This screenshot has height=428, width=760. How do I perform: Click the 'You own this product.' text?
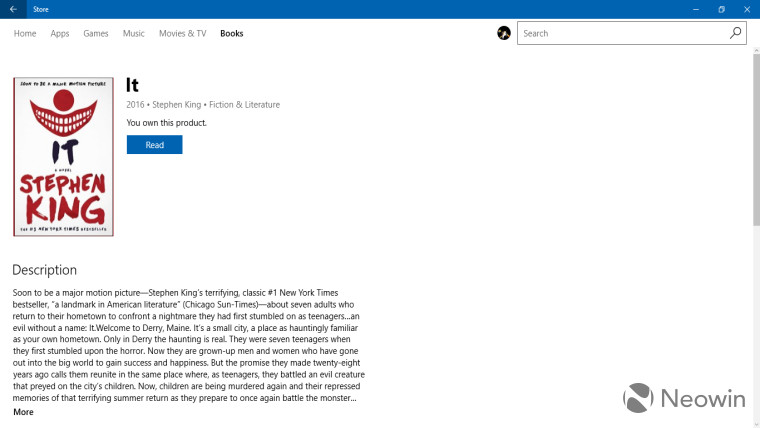166,123
